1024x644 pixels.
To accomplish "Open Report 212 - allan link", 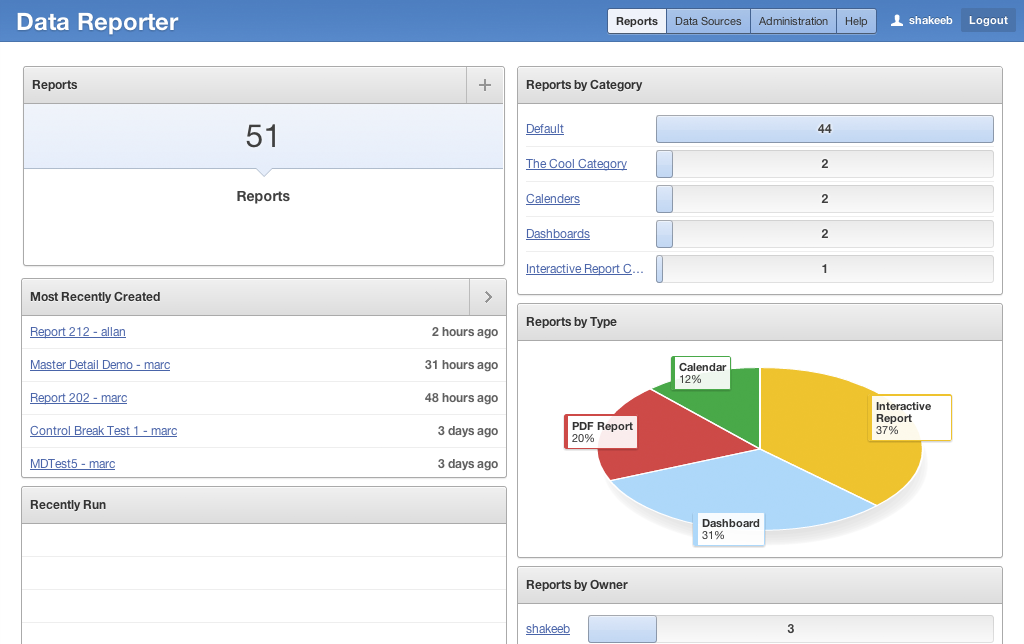I will click(78, 332).
